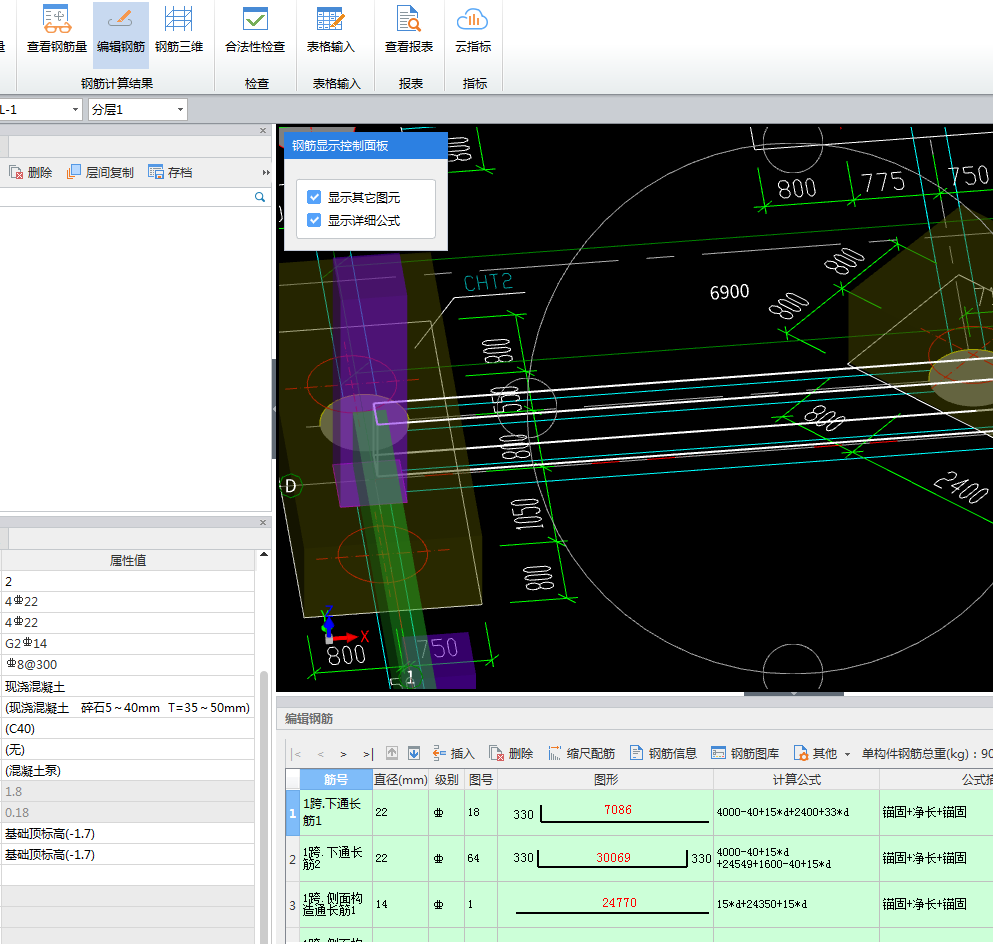Open the 其他 dropdown menu
The width and height of the screenshot is (993, 944).
pyautogui.click(x=822, y=753)
